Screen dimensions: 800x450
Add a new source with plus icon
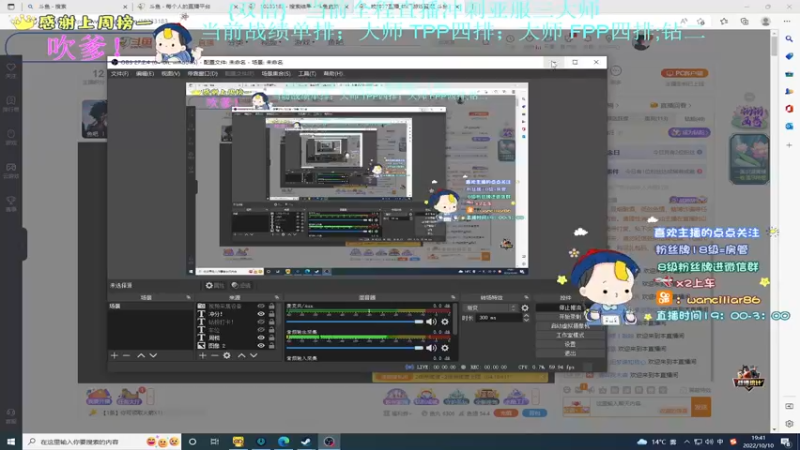[x=203, y=356]
